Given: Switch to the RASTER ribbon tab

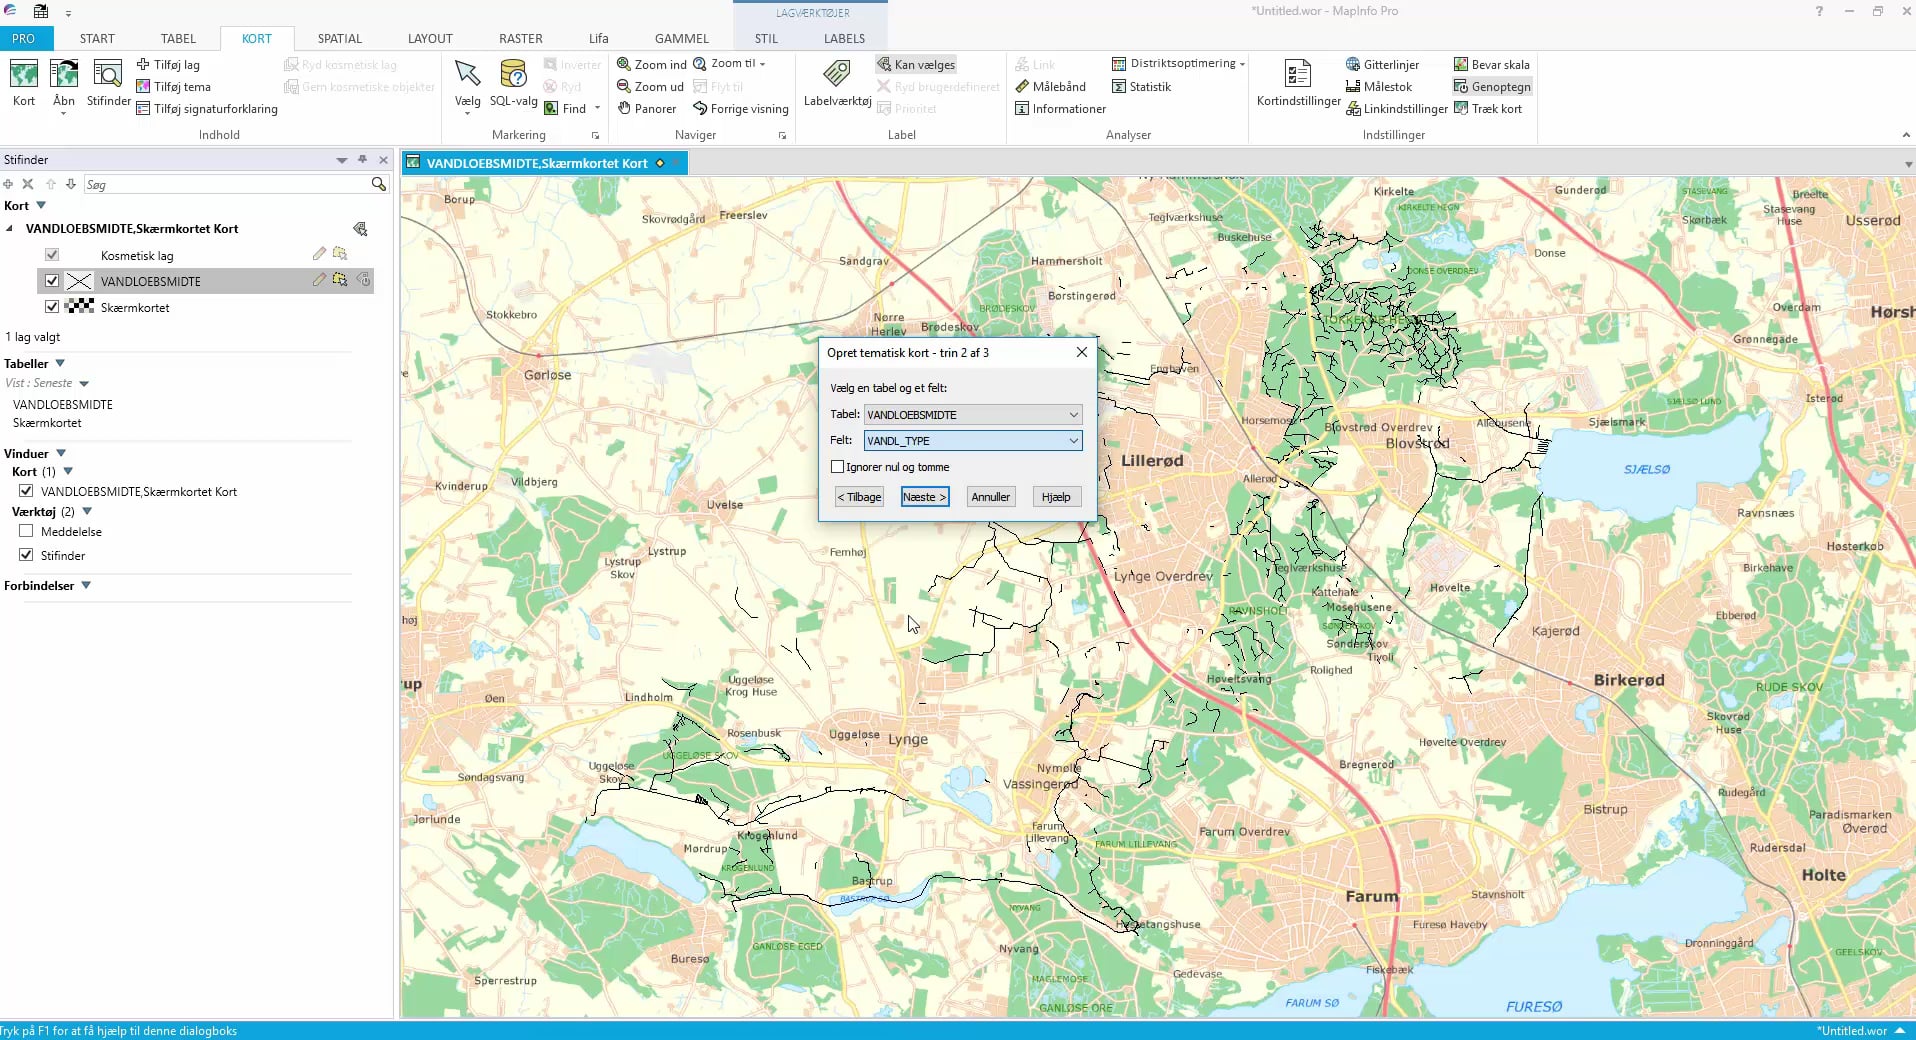Looking at the screenshot, I should (x=520, y=38).
